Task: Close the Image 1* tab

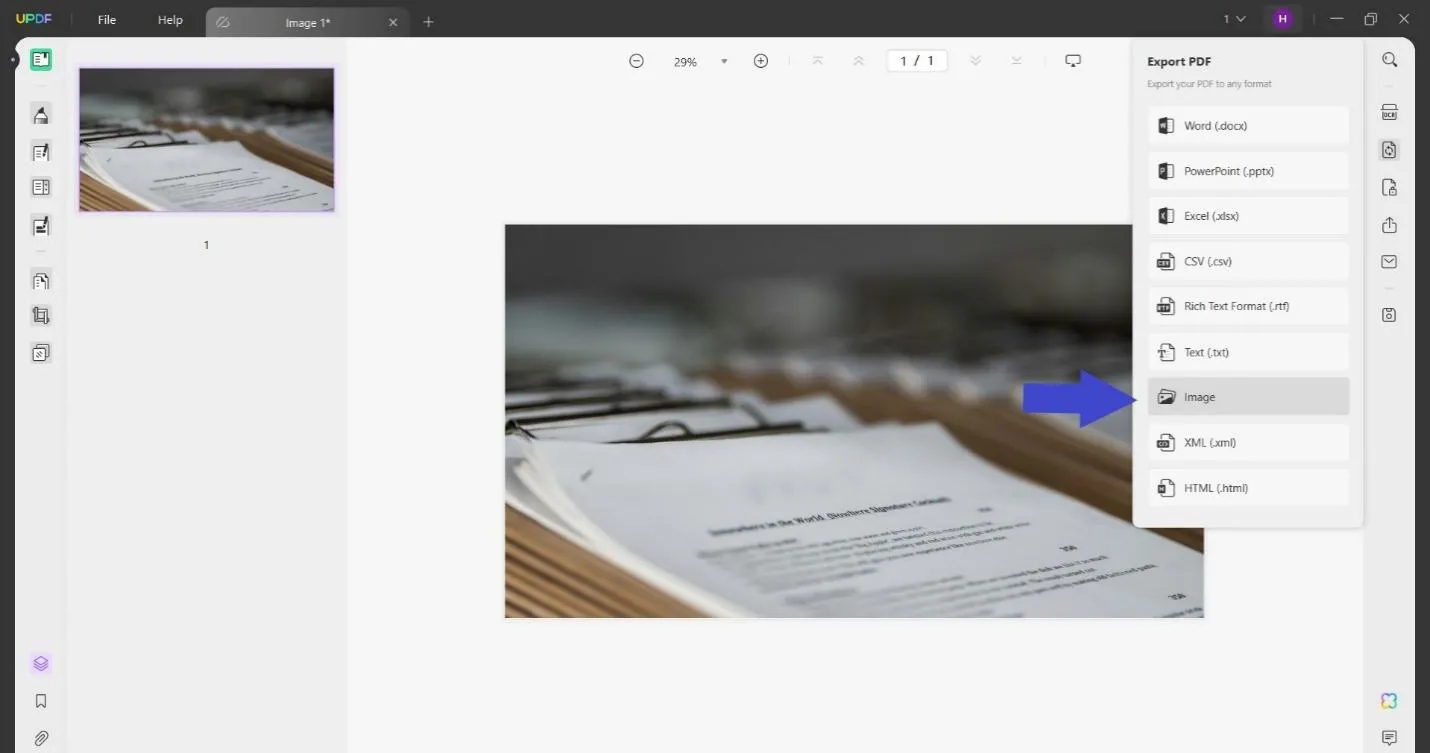Action: [x=393, y=22]
